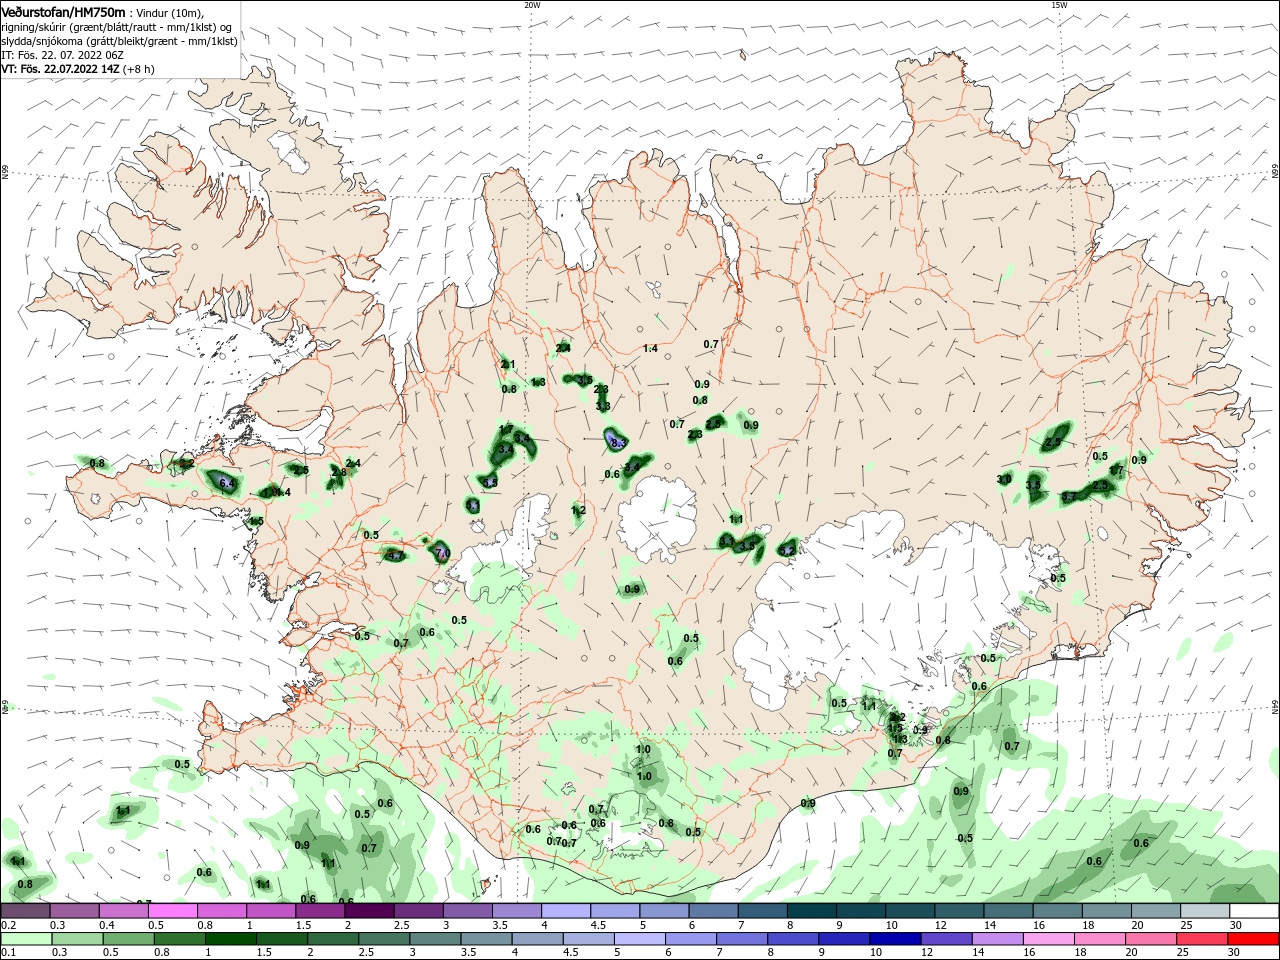The image size is (1280, 960).
Task: Click the white 30 swatch in the upper snow legend
Action: (x=1254, y=910)
